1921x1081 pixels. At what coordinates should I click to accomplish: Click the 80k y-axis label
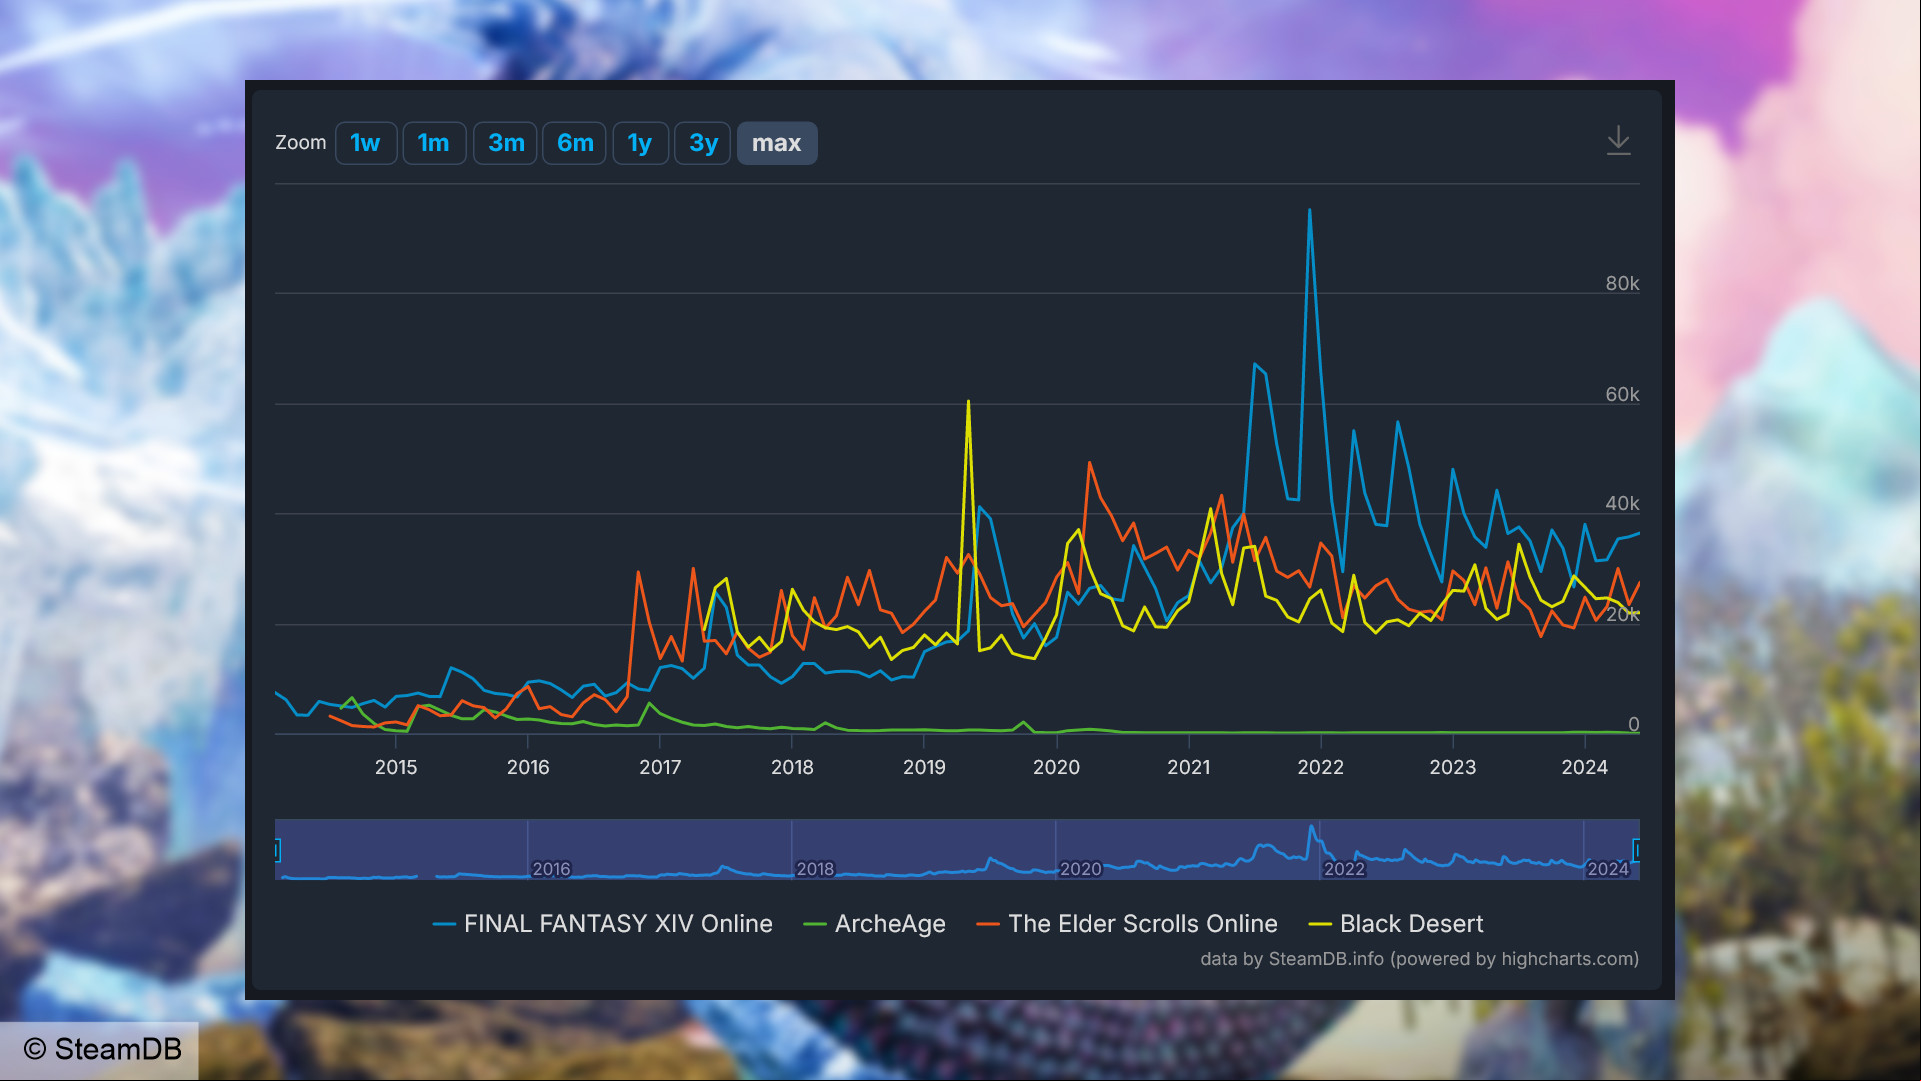[1622, 284]
